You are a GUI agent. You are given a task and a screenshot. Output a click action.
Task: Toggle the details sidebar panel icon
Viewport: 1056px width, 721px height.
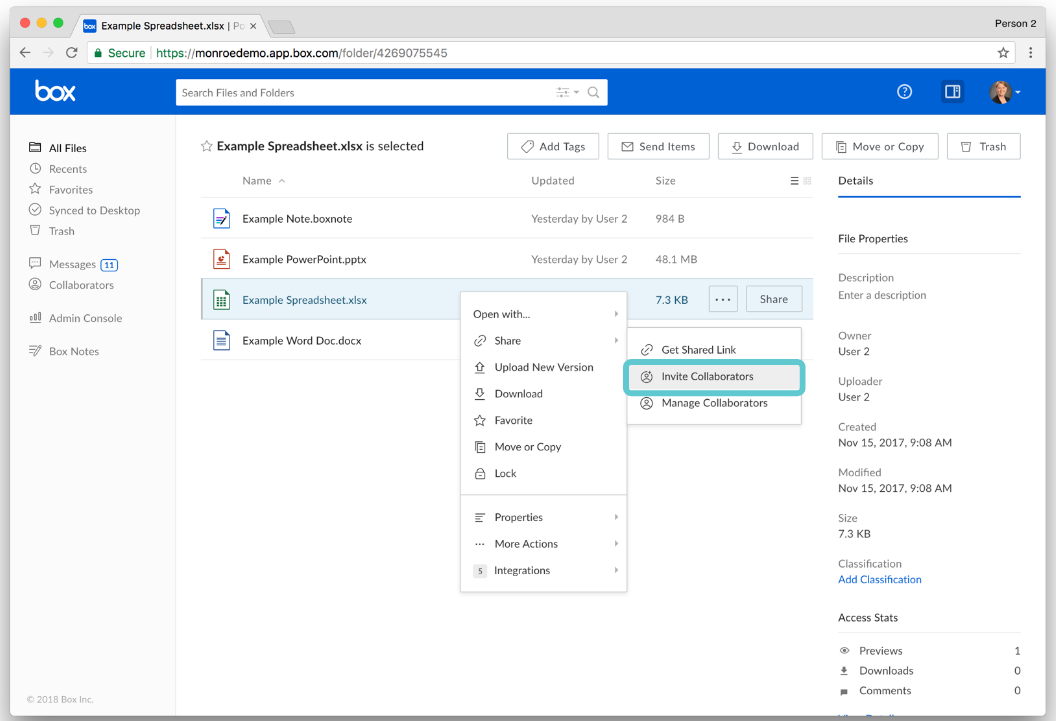[x=952, y=92]
